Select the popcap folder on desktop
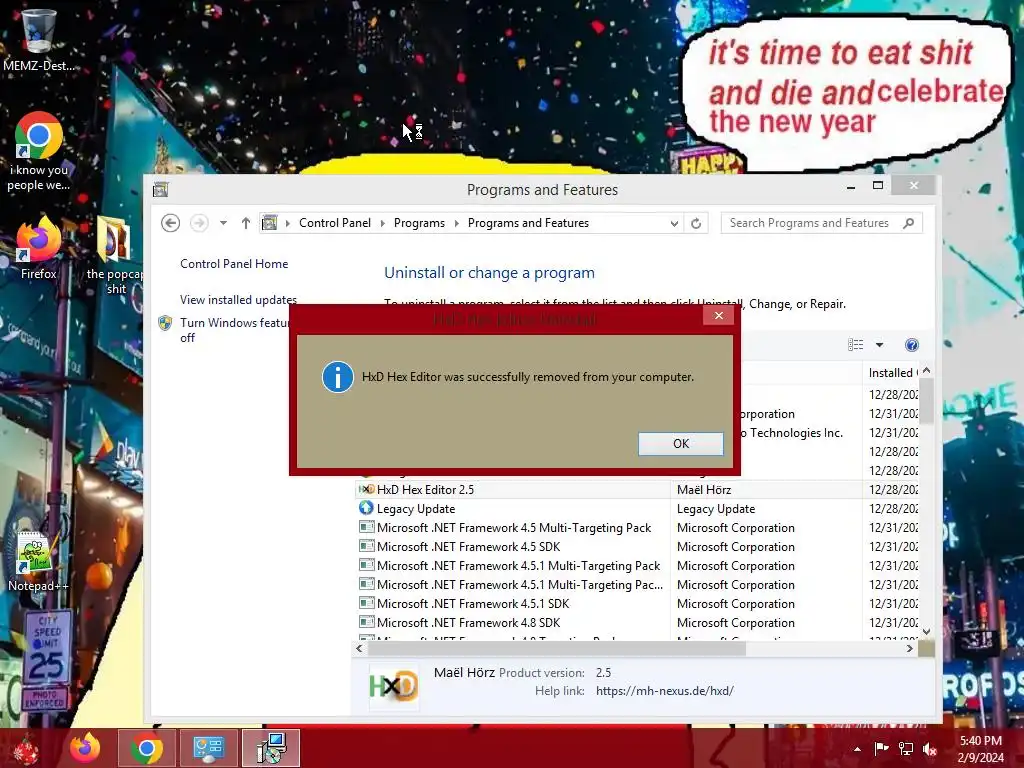 click(115, 256)
